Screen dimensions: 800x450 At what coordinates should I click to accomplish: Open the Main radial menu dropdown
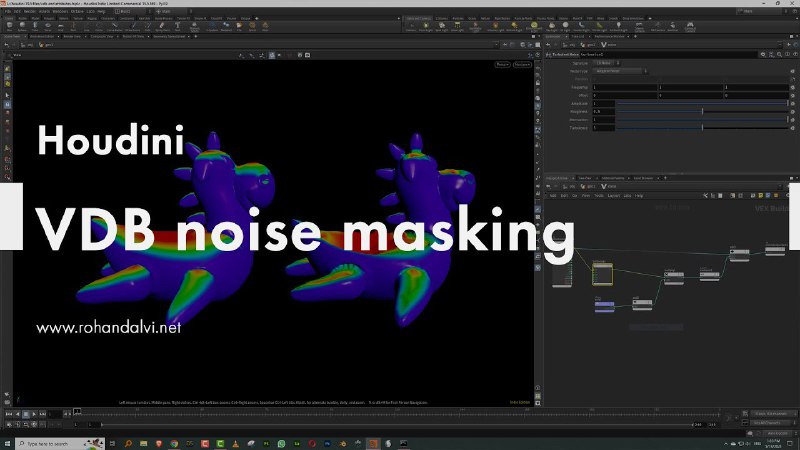[x=172, y=11]
